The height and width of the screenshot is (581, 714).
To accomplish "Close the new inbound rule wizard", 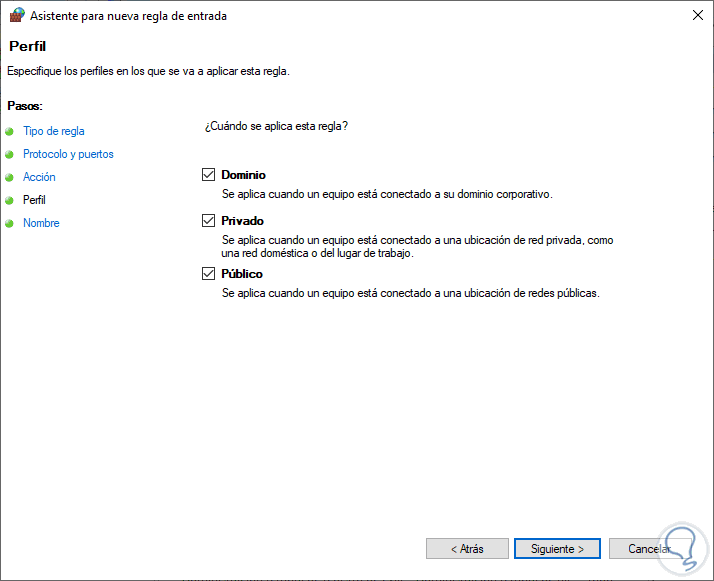I will click(695, 16).
